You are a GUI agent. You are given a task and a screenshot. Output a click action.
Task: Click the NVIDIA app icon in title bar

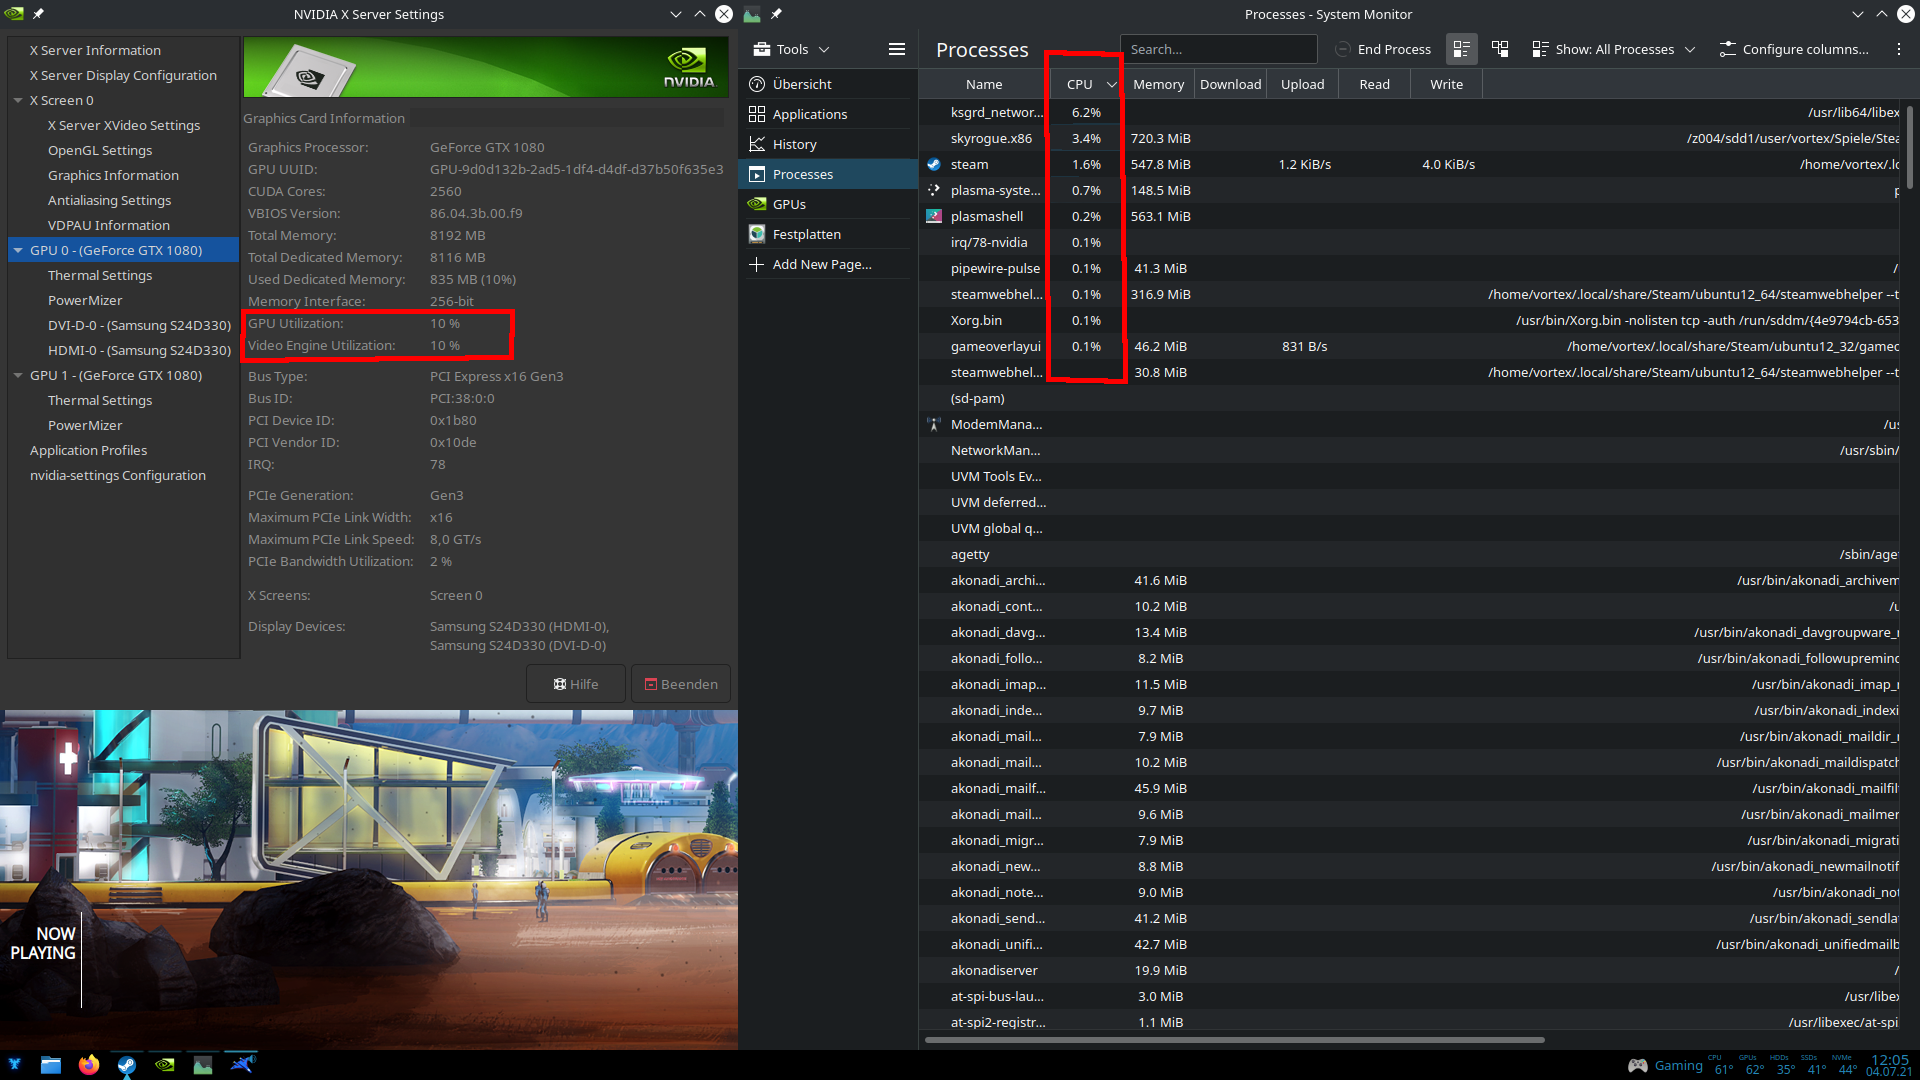(x=14, y=14)
